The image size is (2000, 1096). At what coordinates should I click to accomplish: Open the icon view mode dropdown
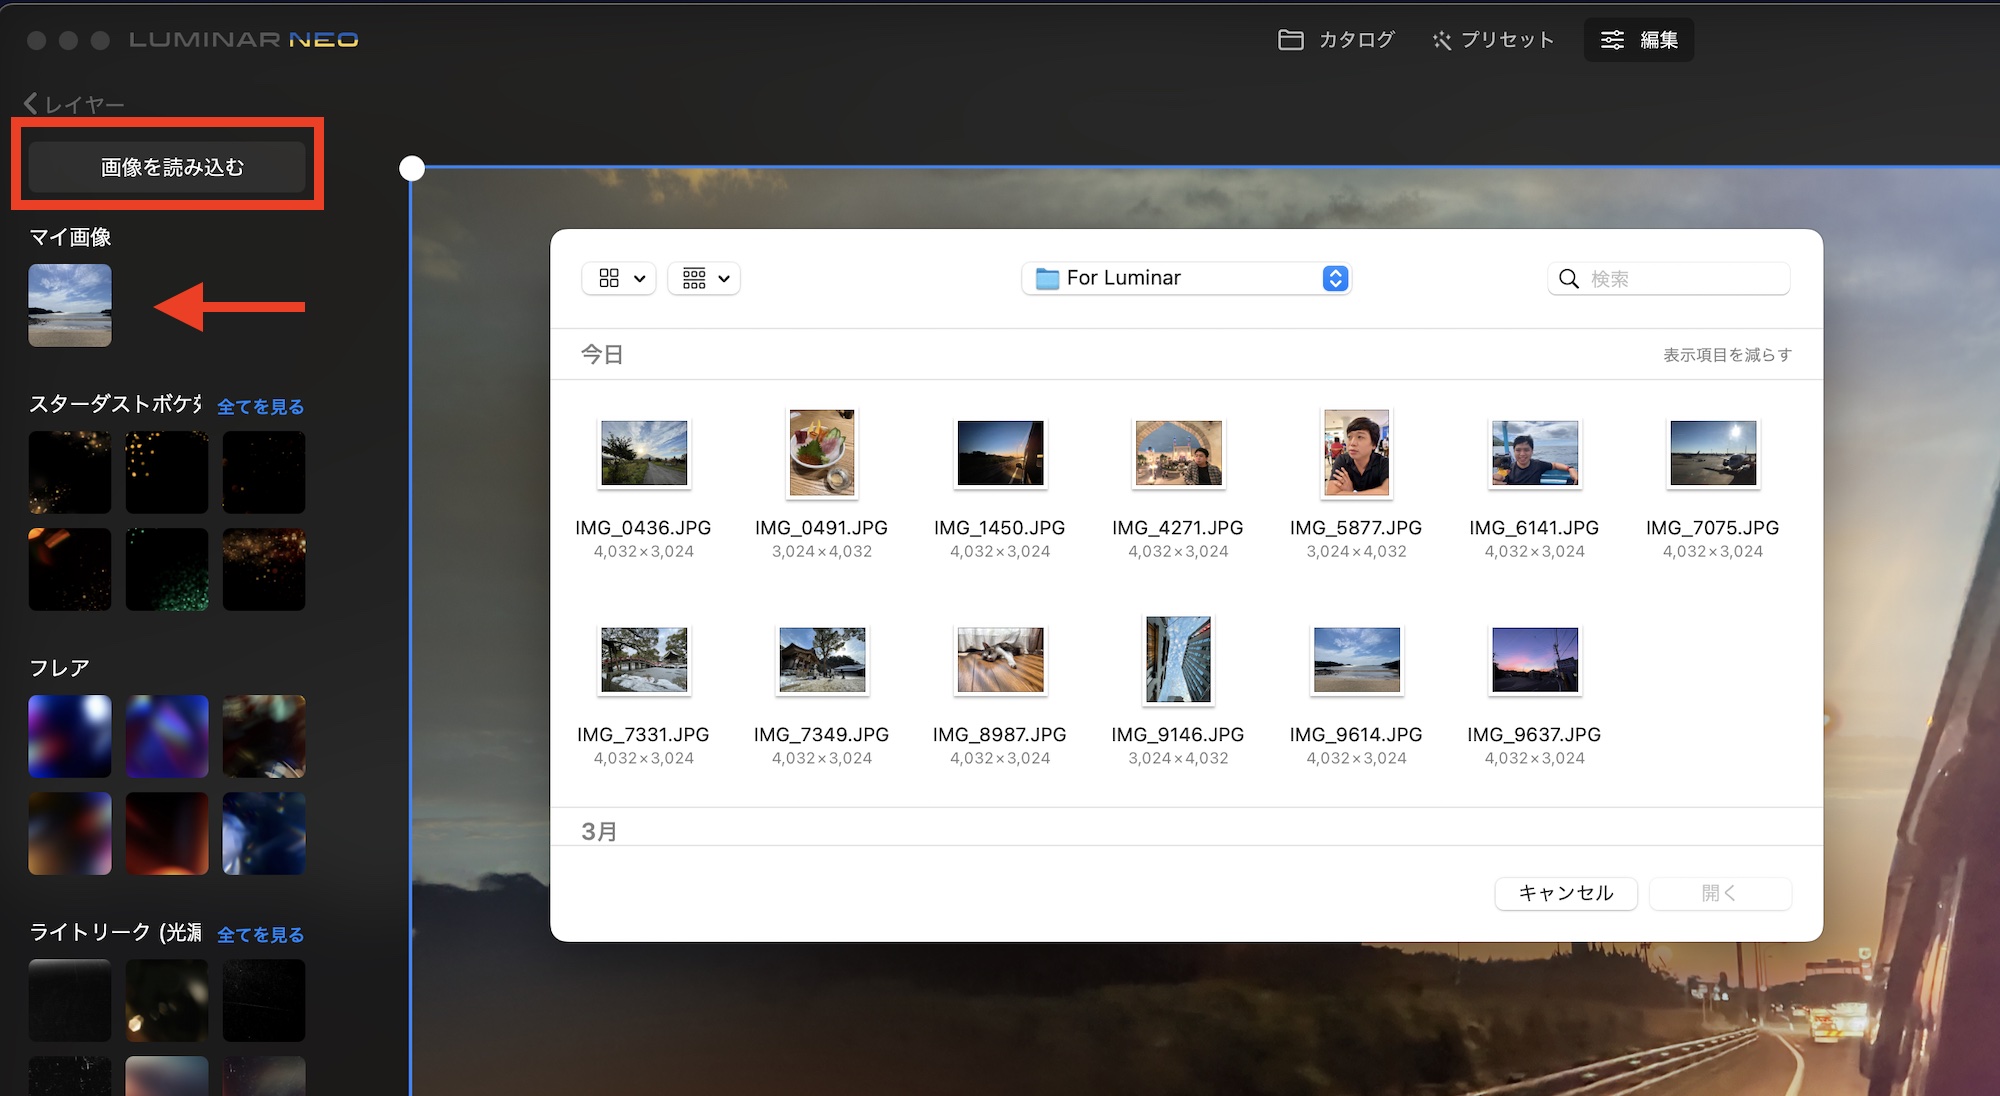click(619, 278)
